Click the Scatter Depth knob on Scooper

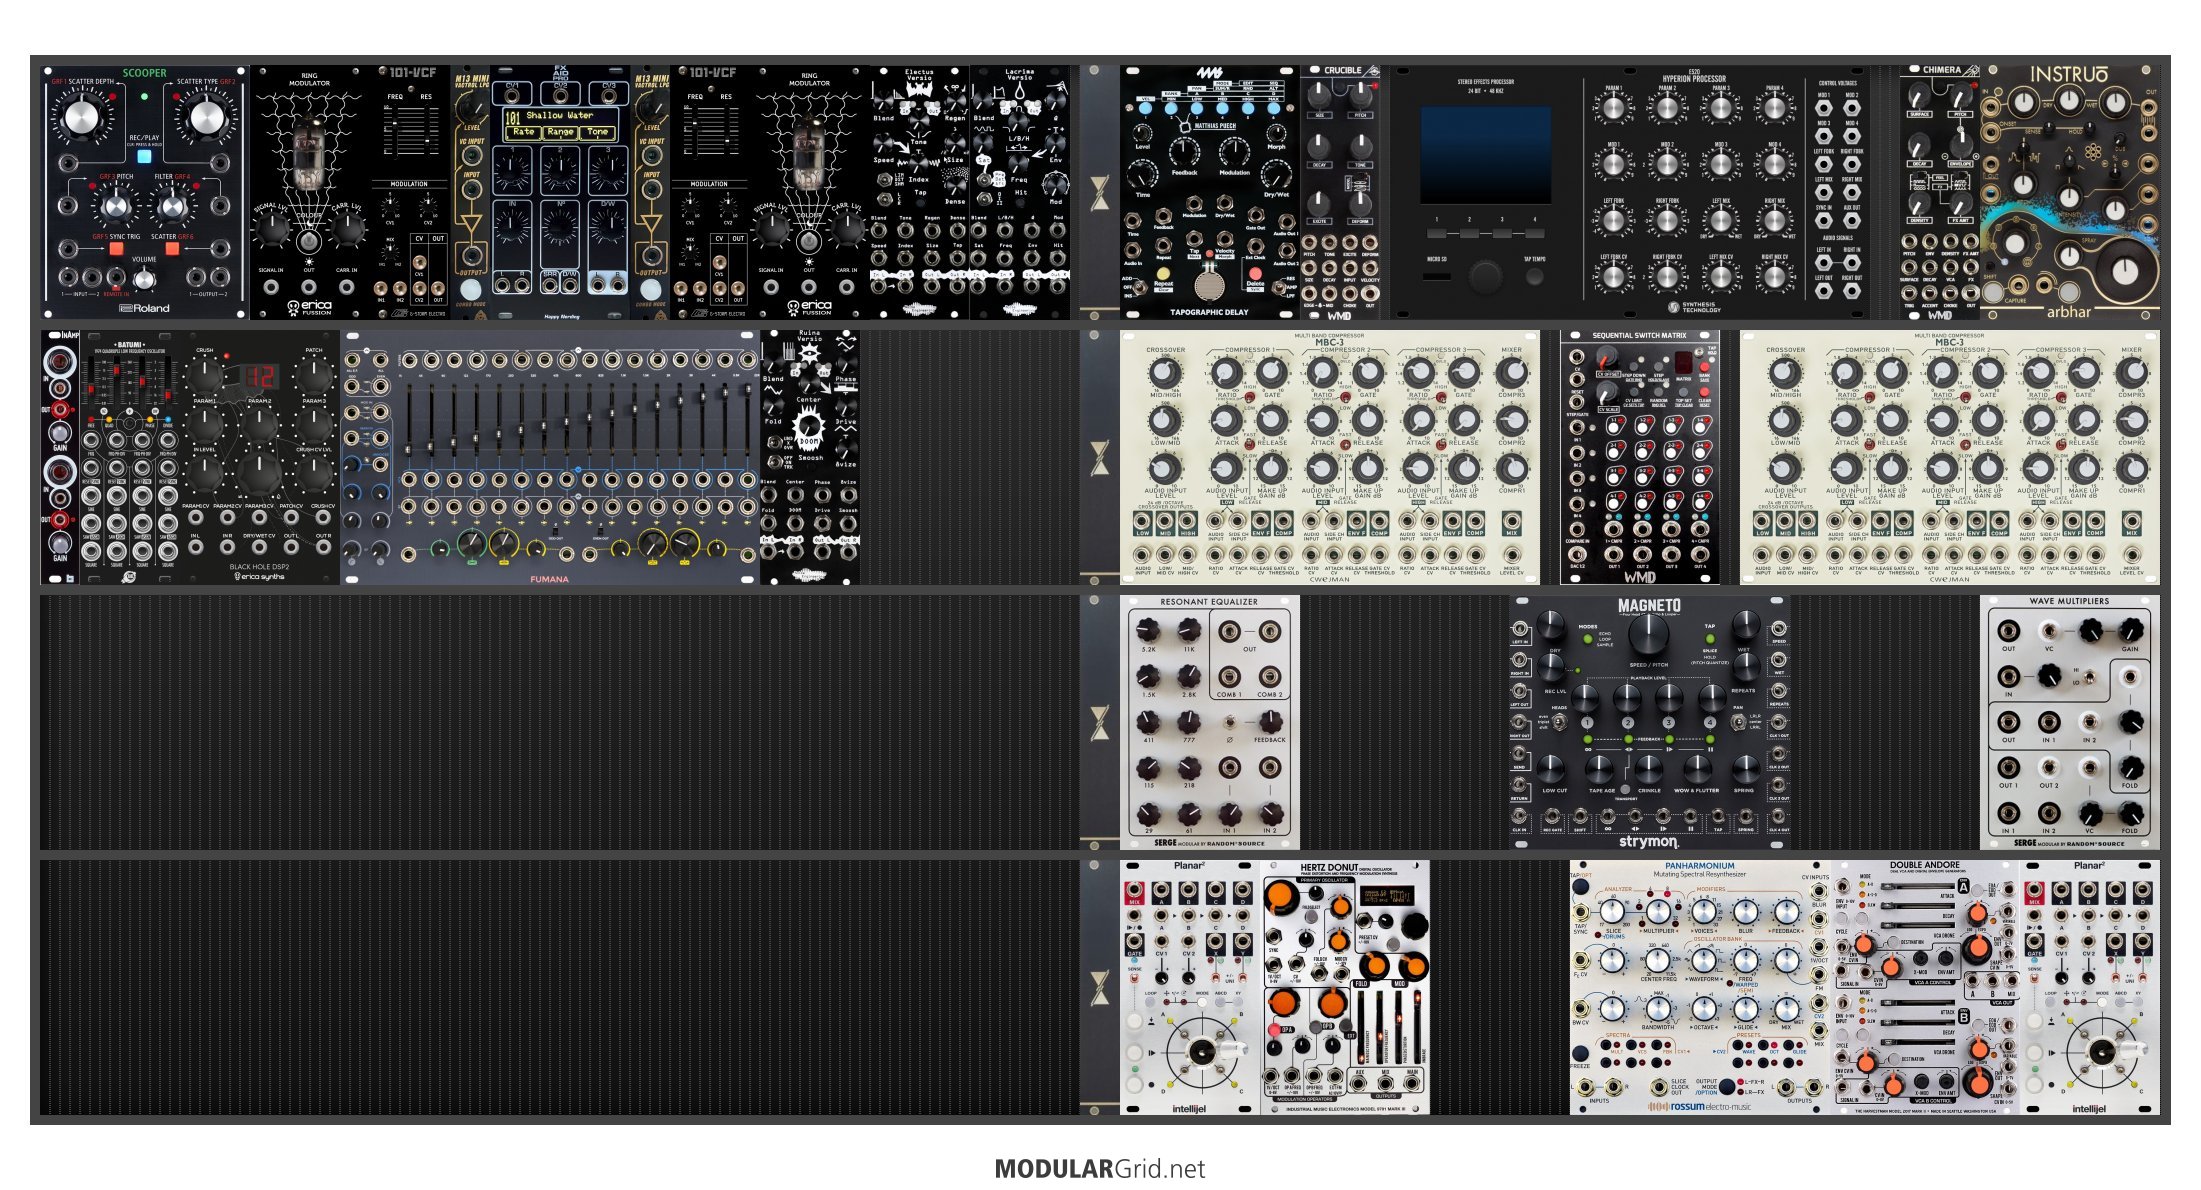tap(81, 117)
